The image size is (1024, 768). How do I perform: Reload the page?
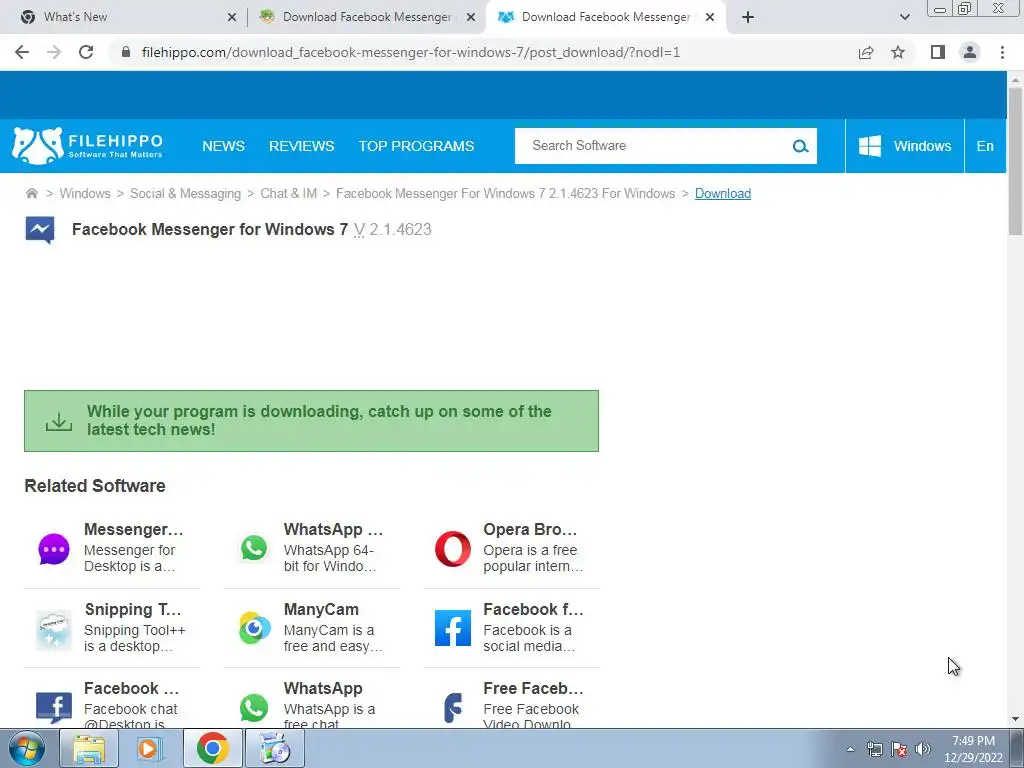[86, 52]
